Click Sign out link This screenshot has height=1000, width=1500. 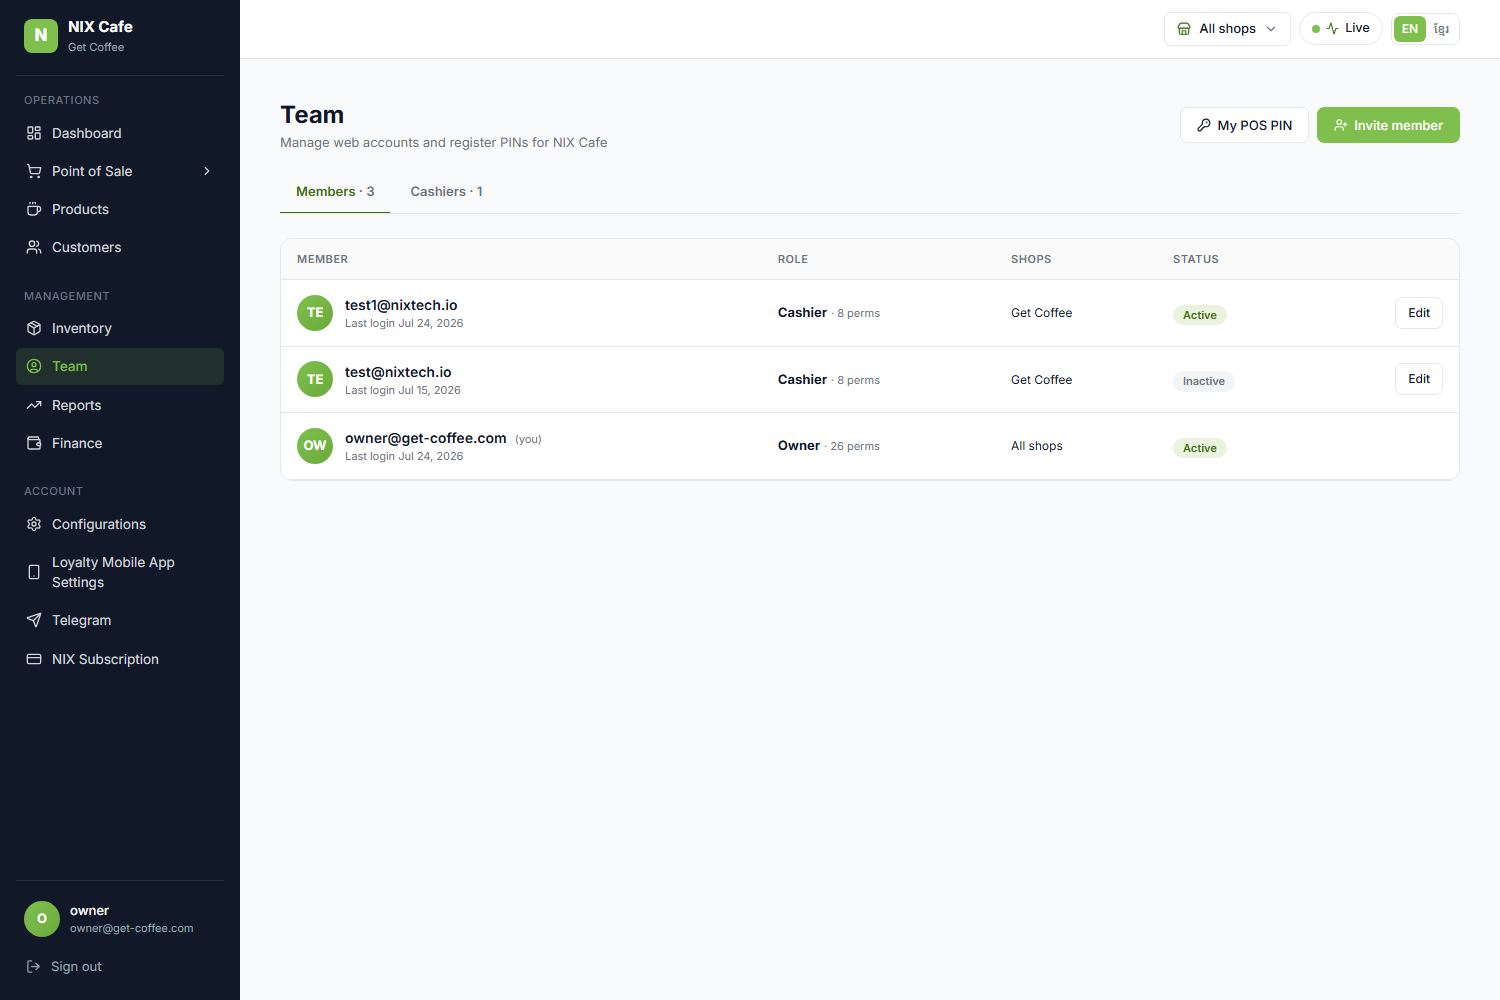click(x=64, y=966)
